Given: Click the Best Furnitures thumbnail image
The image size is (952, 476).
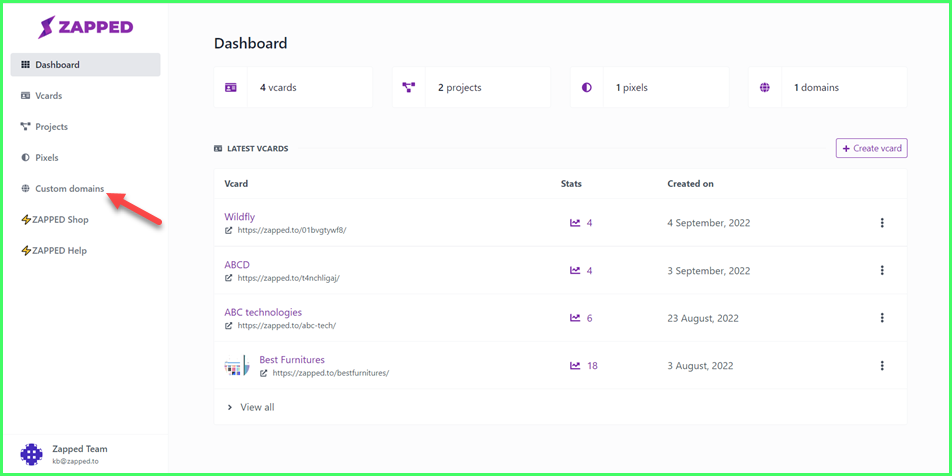Looking at the screenshot, I should click(x=236, y=366).
